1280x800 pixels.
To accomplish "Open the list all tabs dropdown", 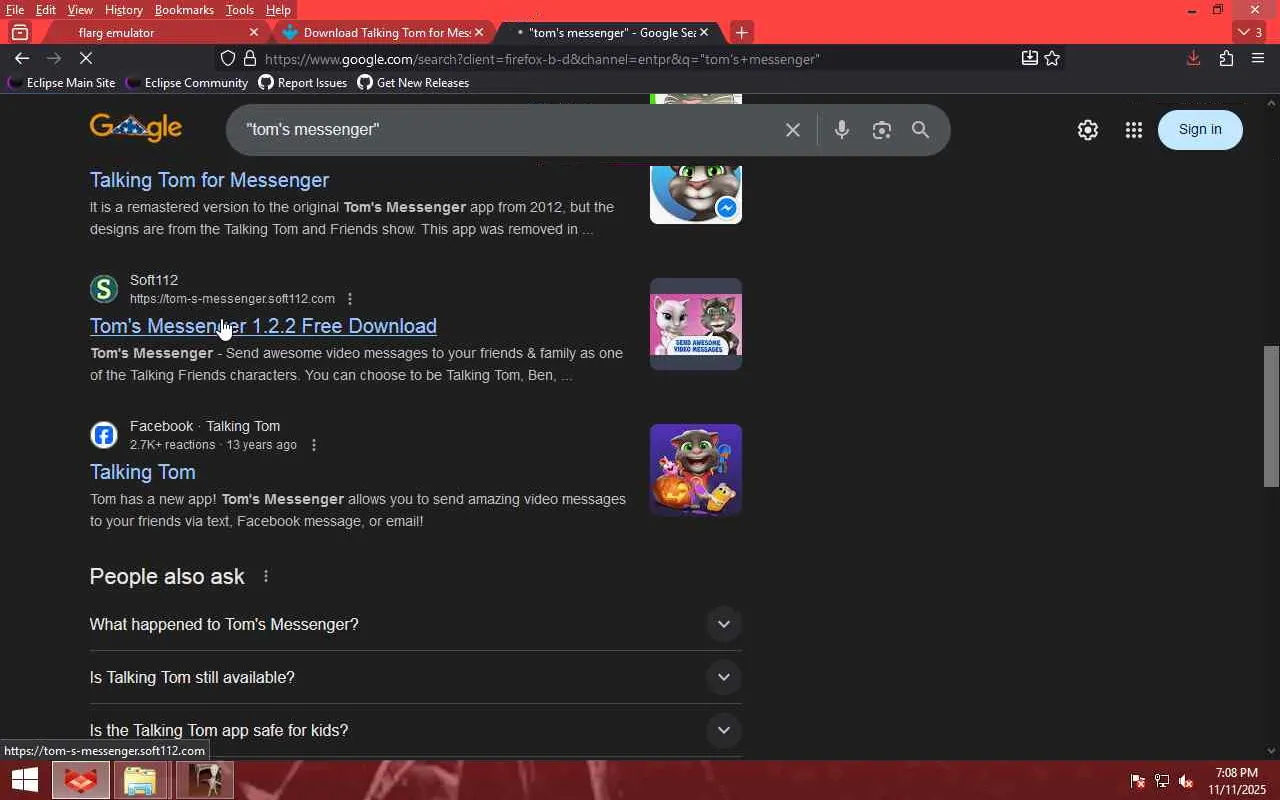I will pos(1250,32).
